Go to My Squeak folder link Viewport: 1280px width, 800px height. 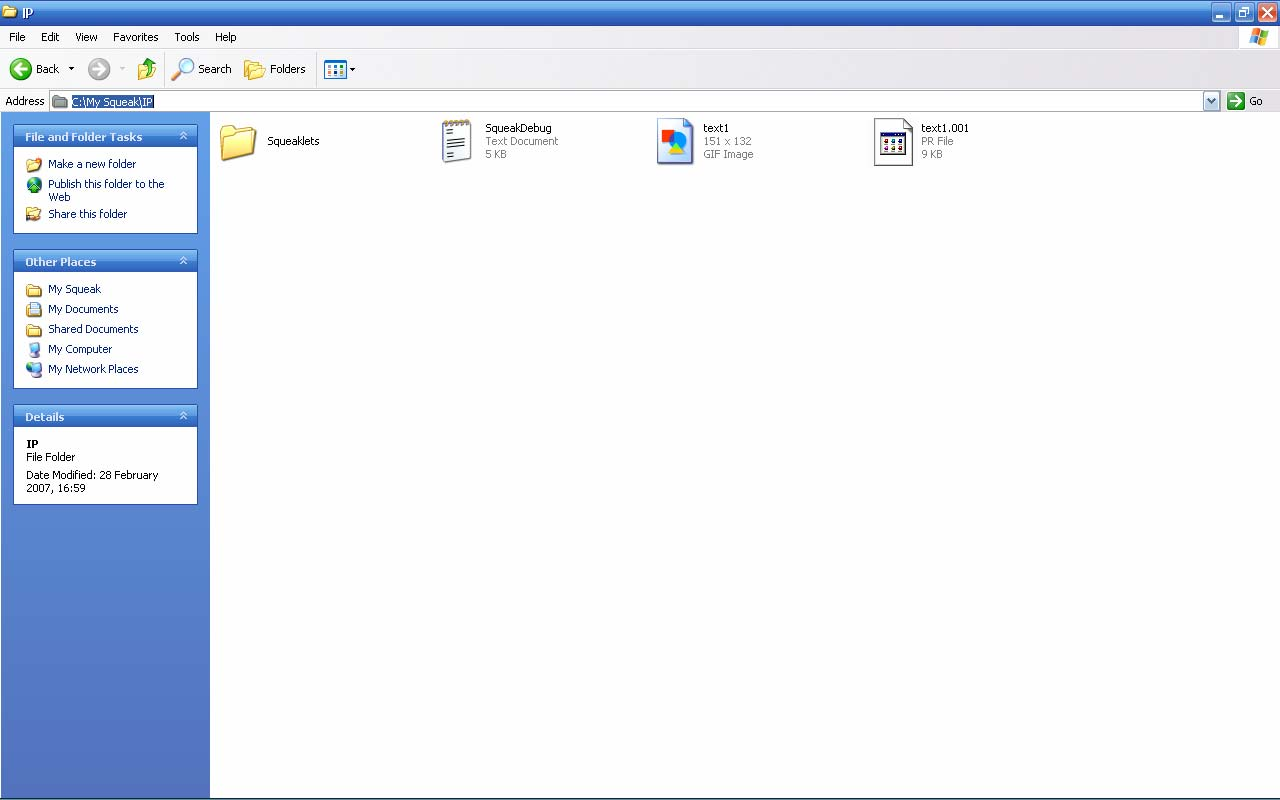tap(74, 289)
